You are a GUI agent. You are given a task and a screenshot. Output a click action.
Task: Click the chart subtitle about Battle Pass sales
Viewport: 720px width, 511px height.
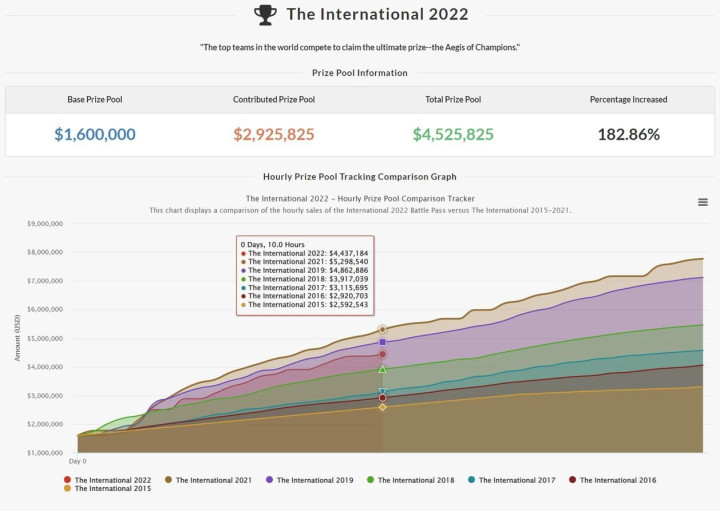click(x=360, y=210)
